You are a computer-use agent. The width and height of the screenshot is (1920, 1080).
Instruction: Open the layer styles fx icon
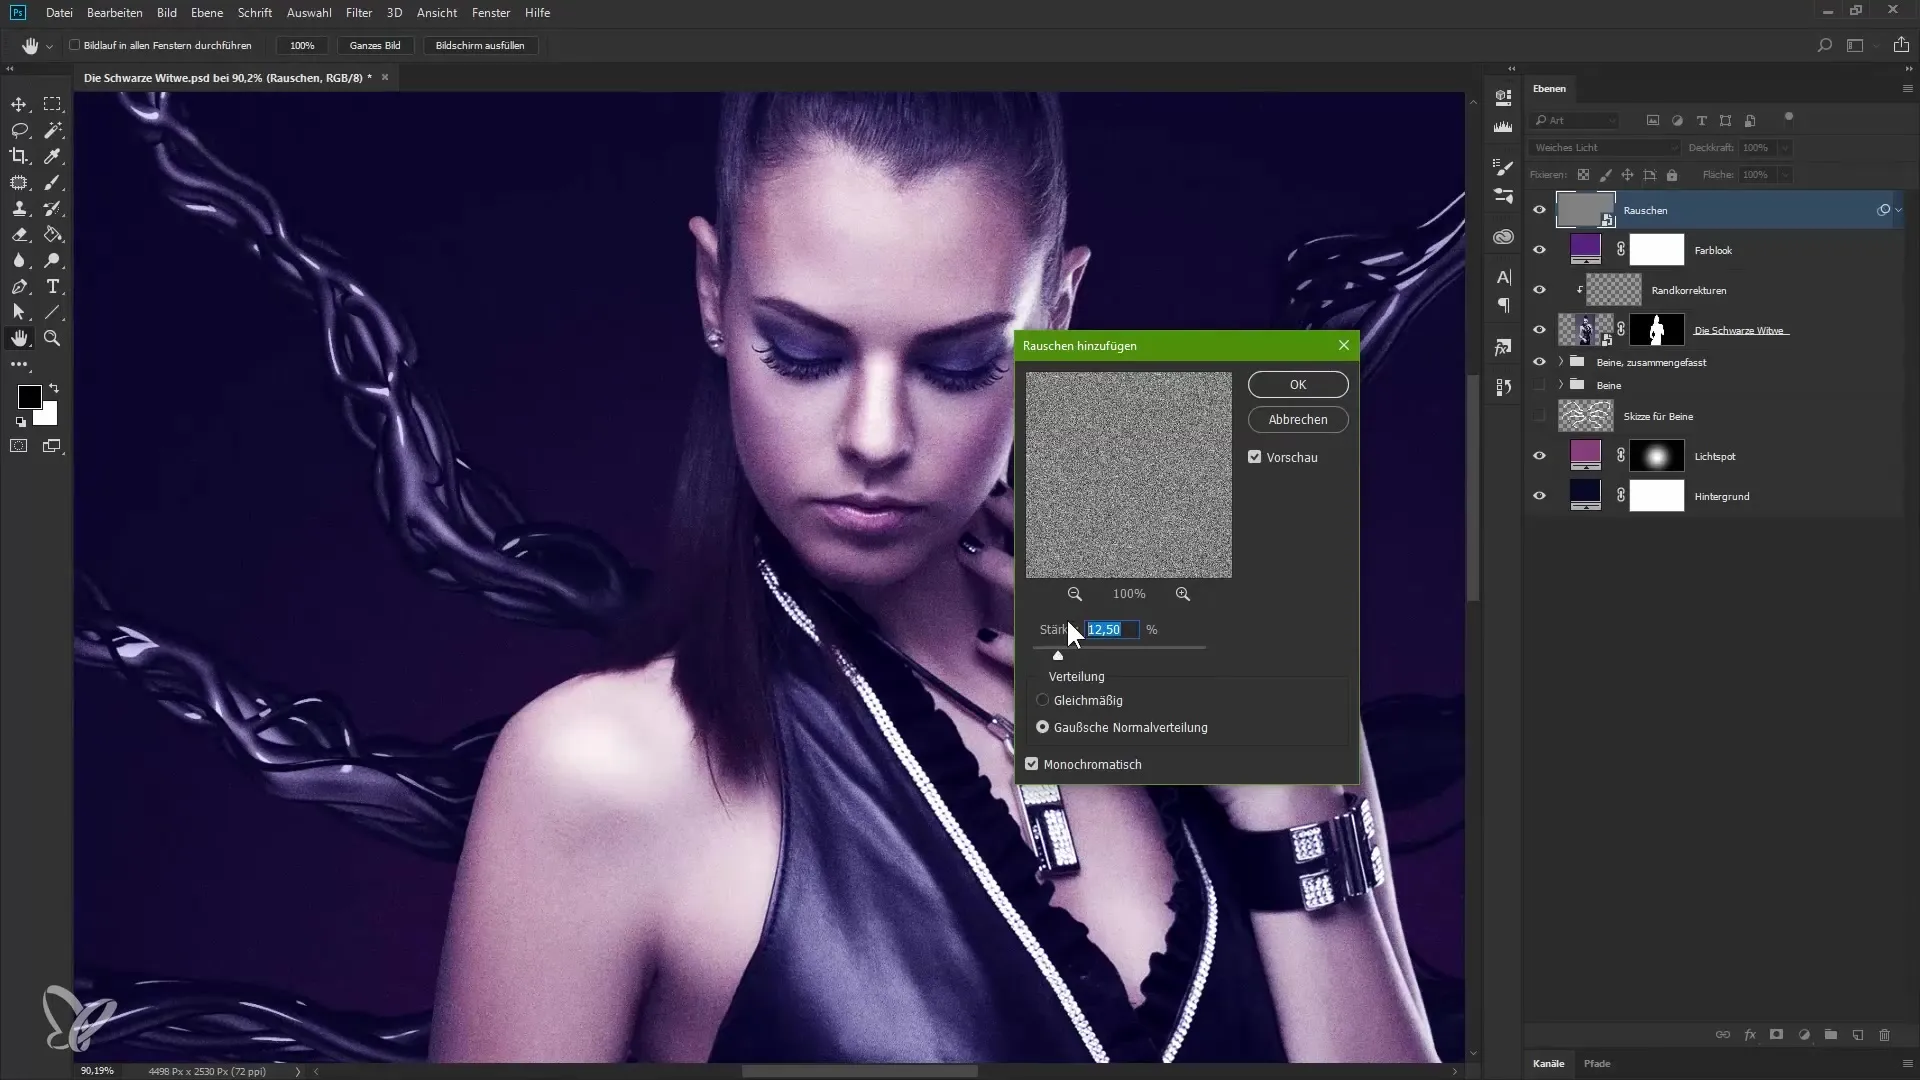pyautogui.click(x=1750, y=1035)
